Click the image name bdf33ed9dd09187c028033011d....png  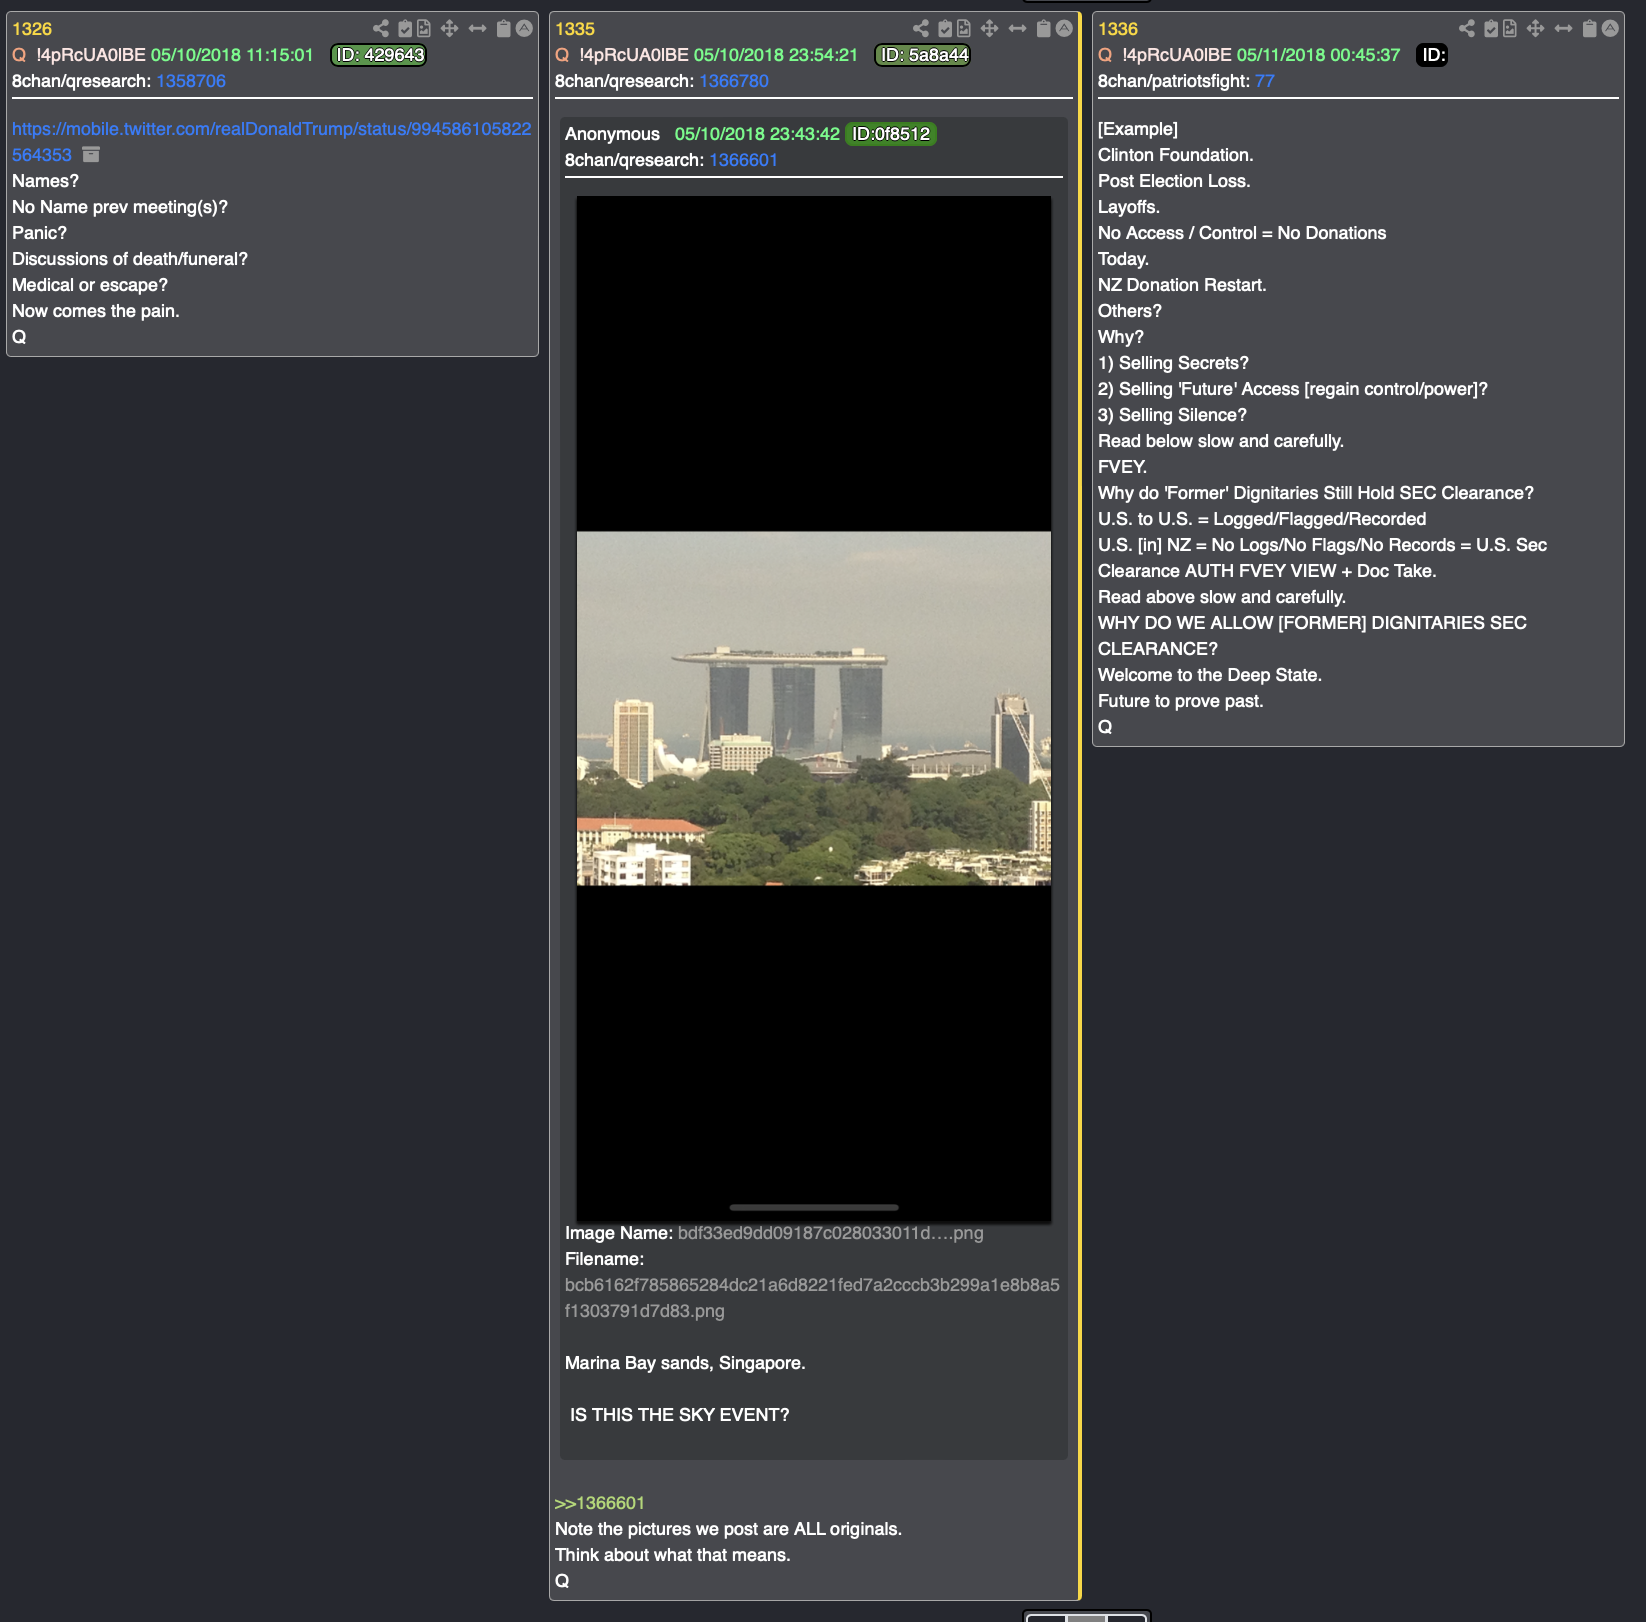point(830,1233)
